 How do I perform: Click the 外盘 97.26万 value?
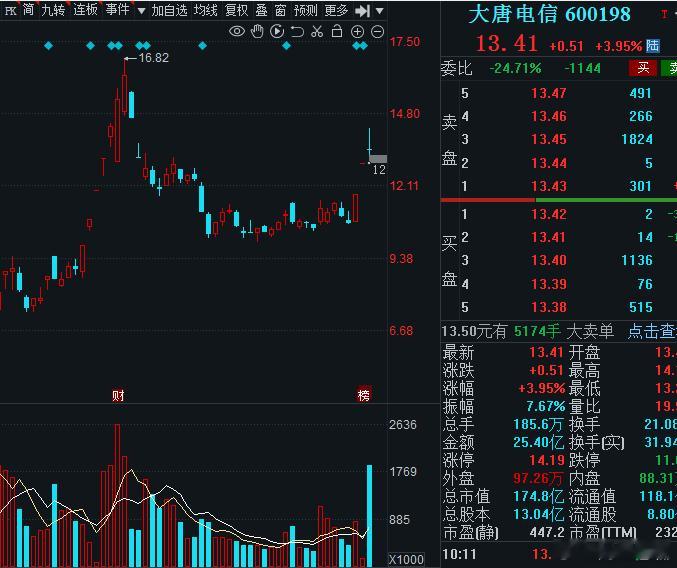point(538,478)
